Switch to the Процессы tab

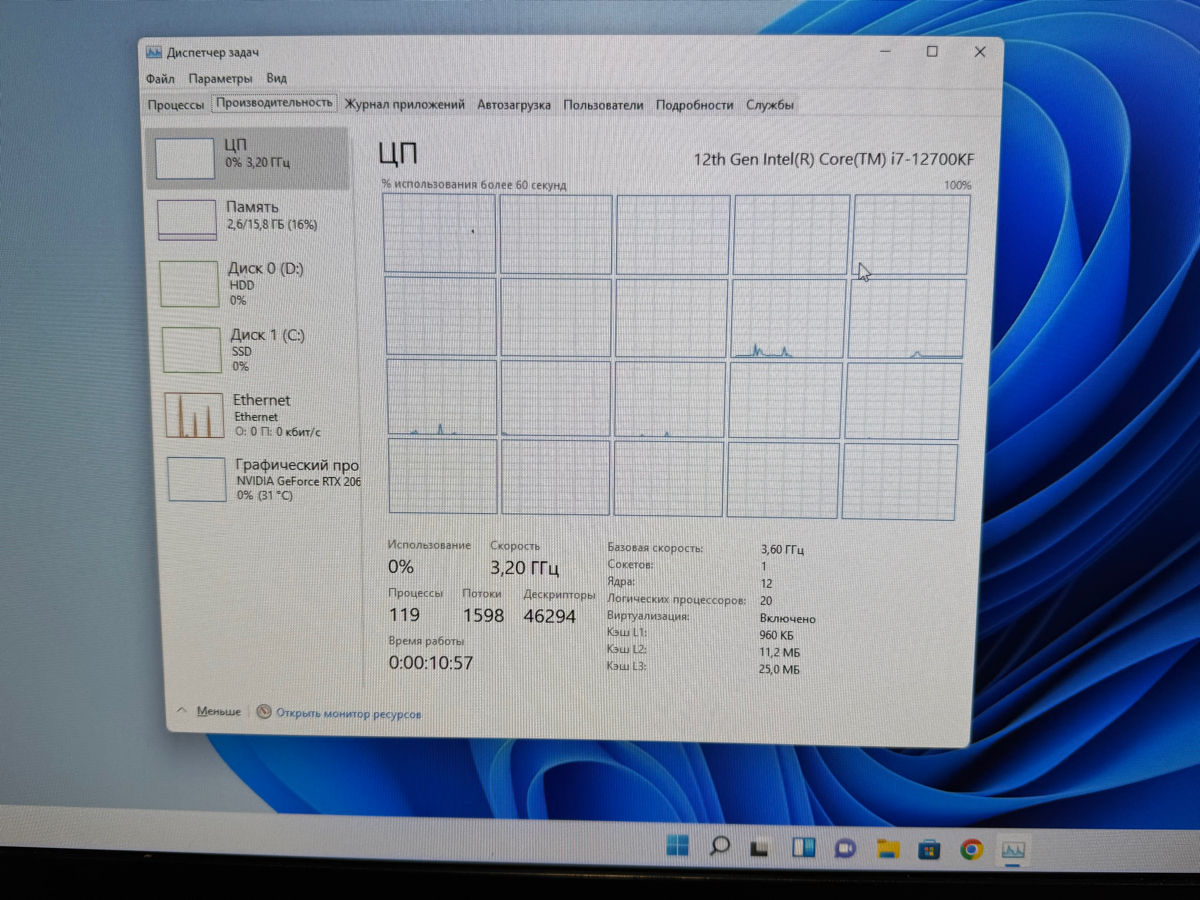pyautogui.click(x=176, y=104)
